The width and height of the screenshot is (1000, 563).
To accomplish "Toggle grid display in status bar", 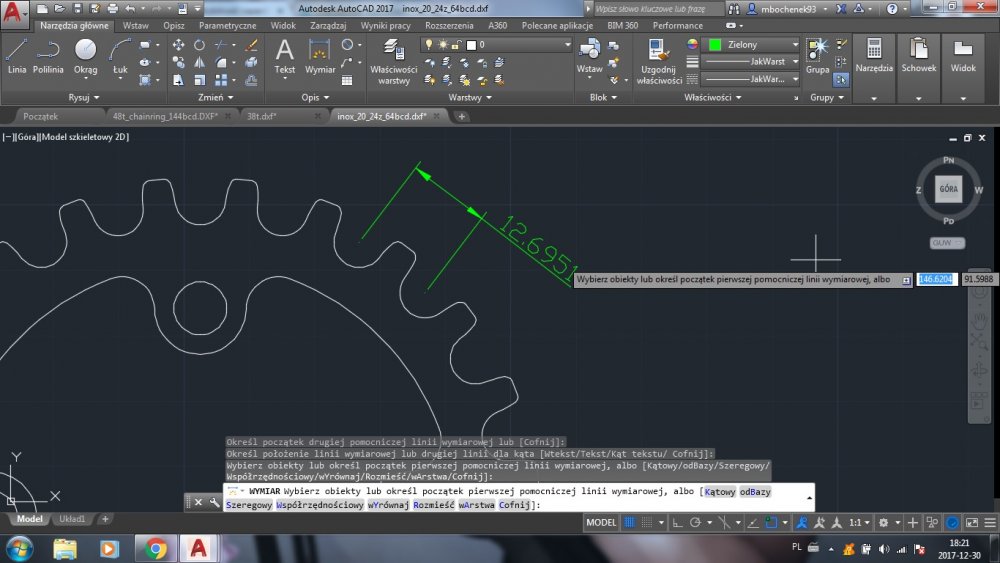I will coord(630,523).
